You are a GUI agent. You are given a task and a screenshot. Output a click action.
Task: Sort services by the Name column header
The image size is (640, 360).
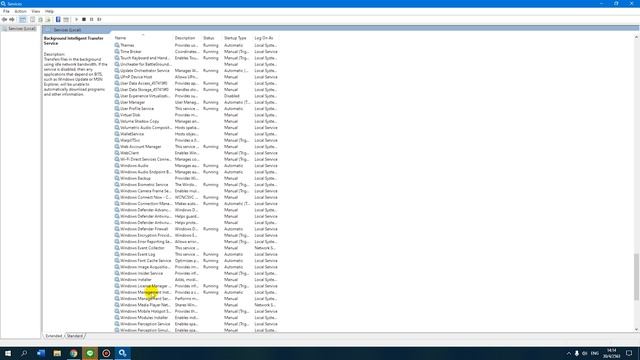(x=143, y=38)
